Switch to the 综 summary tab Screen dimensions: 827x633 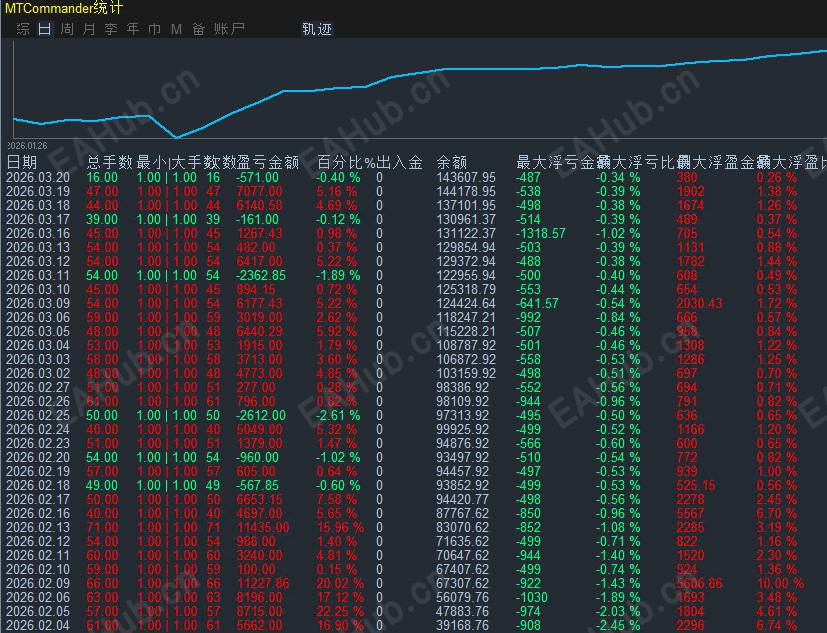[x=23, y=29]
